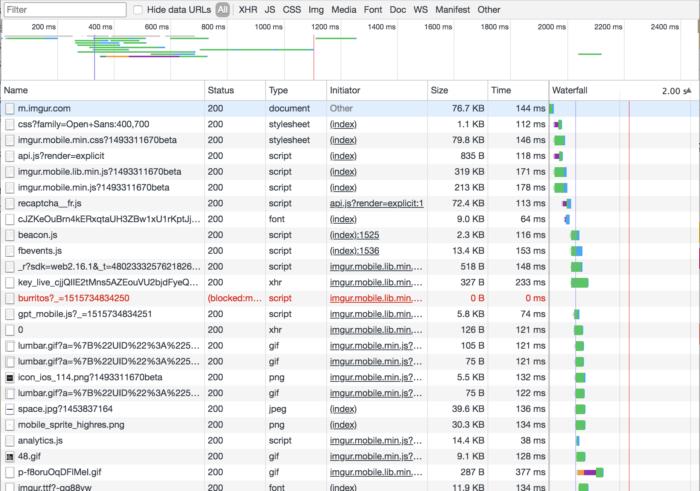Viewport: 700px width, 491px height.
Task: Filter requests by Manifest
Action: 452,10
